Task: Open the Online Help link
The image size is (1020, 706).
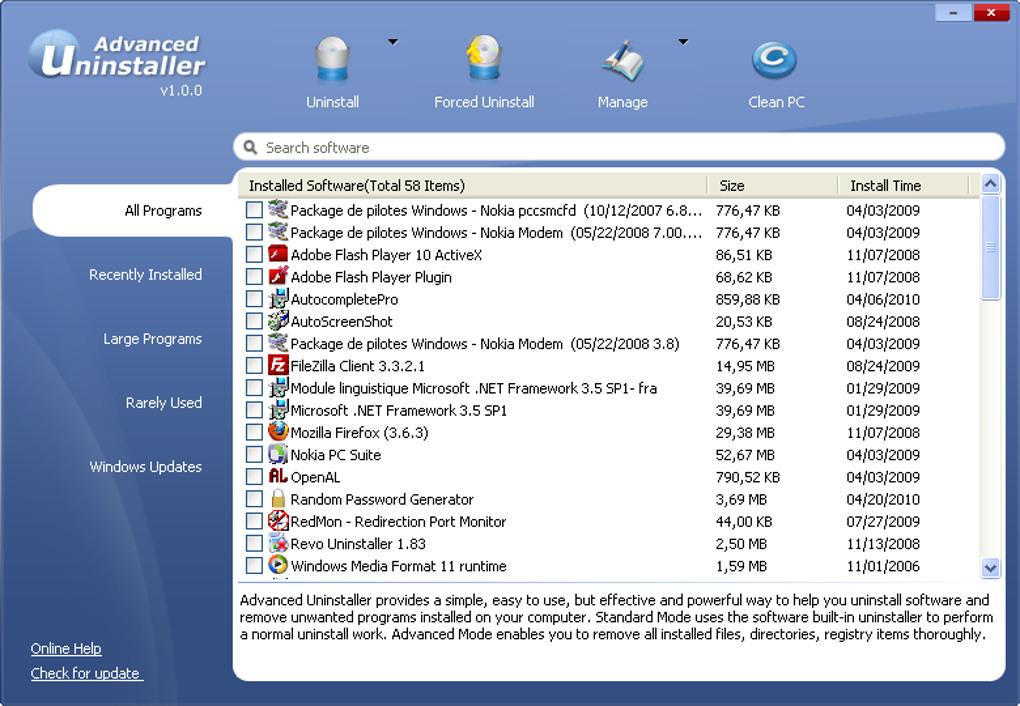Action: (66, 649)
